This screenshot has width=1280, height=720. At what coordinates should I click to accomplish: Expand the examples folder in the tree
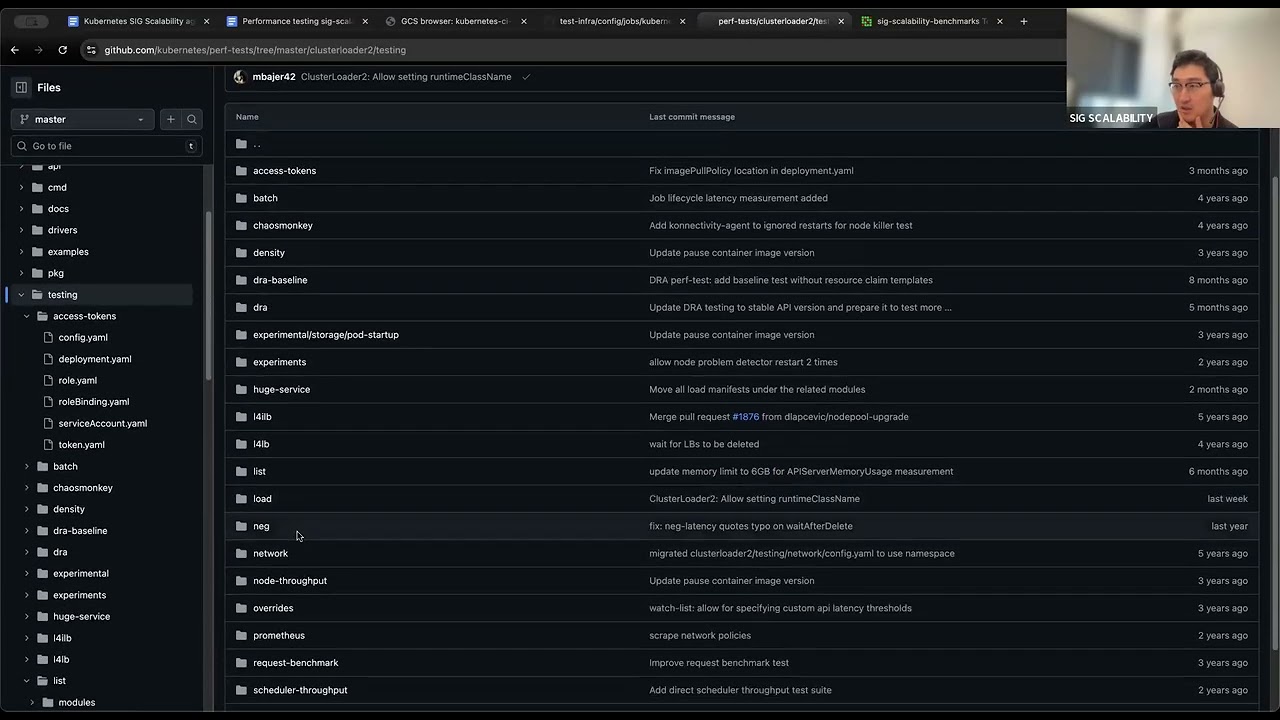tap(21, 252)
